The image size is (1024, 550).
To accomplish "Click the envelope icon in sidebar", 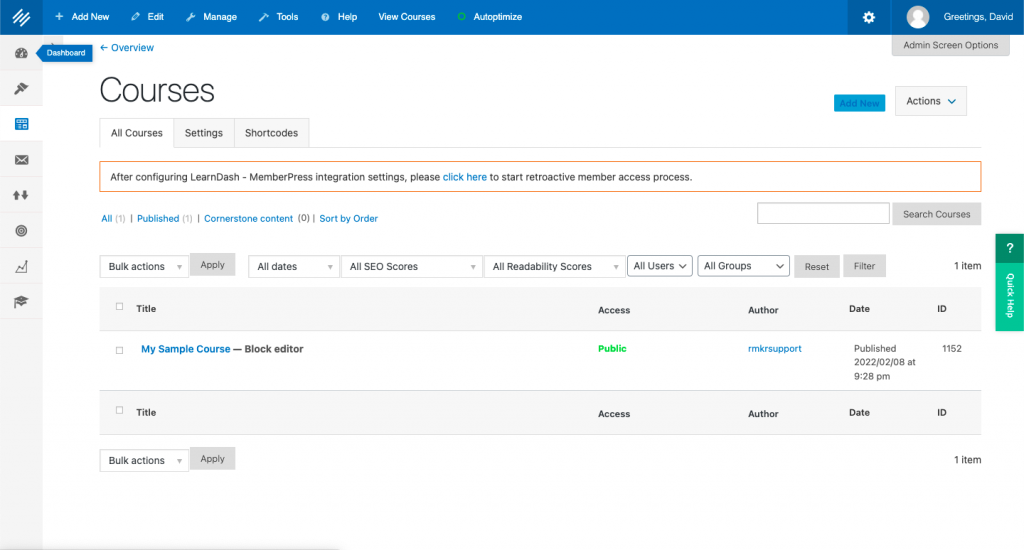I will pyautogui.click(x=21, y=160).
